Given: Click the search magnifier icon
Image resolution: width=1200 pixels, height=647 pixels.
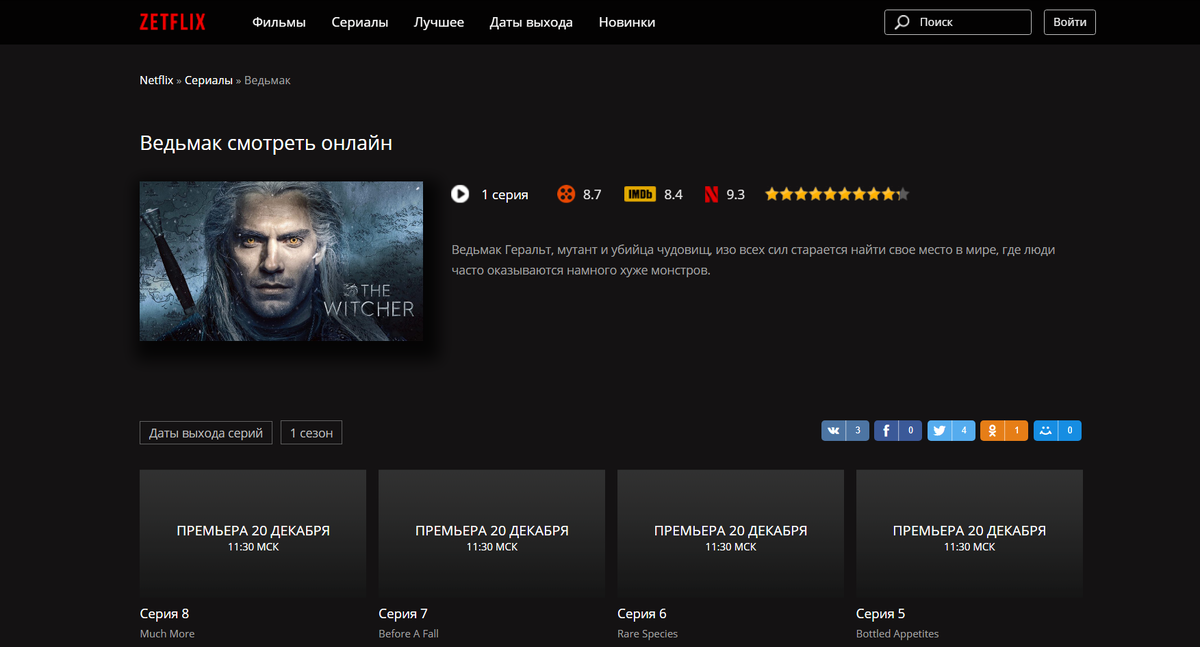Looking at the screenshot, I should click(902, 22).
